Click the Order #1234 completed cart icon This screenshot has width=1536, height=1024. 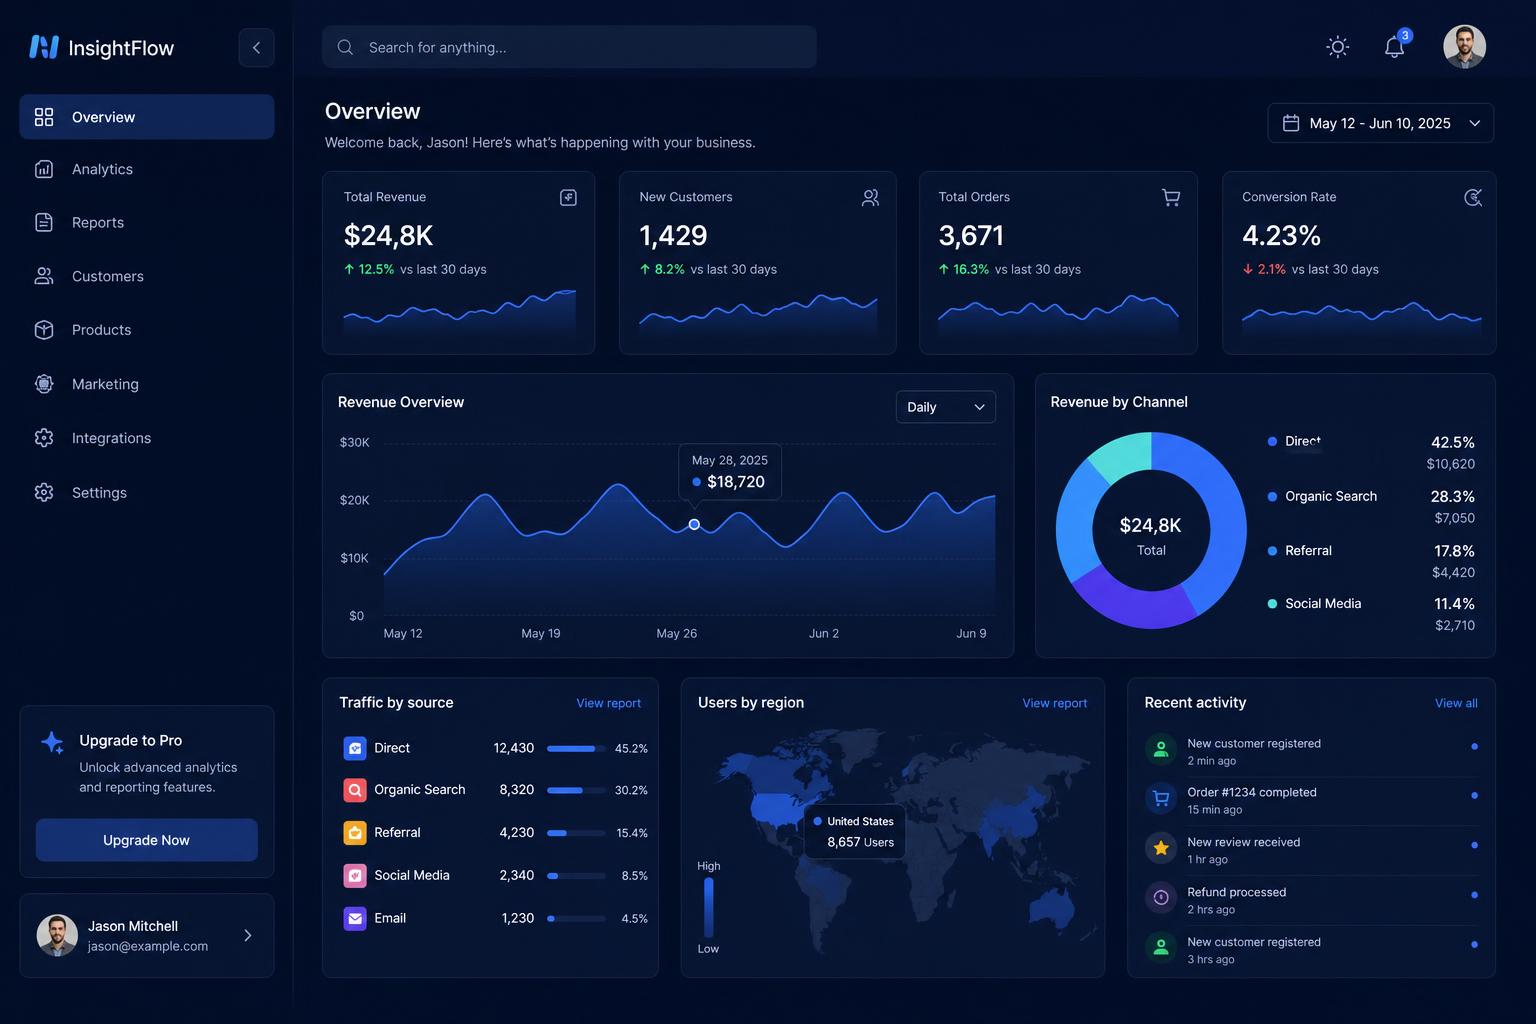coord(1161,798)
